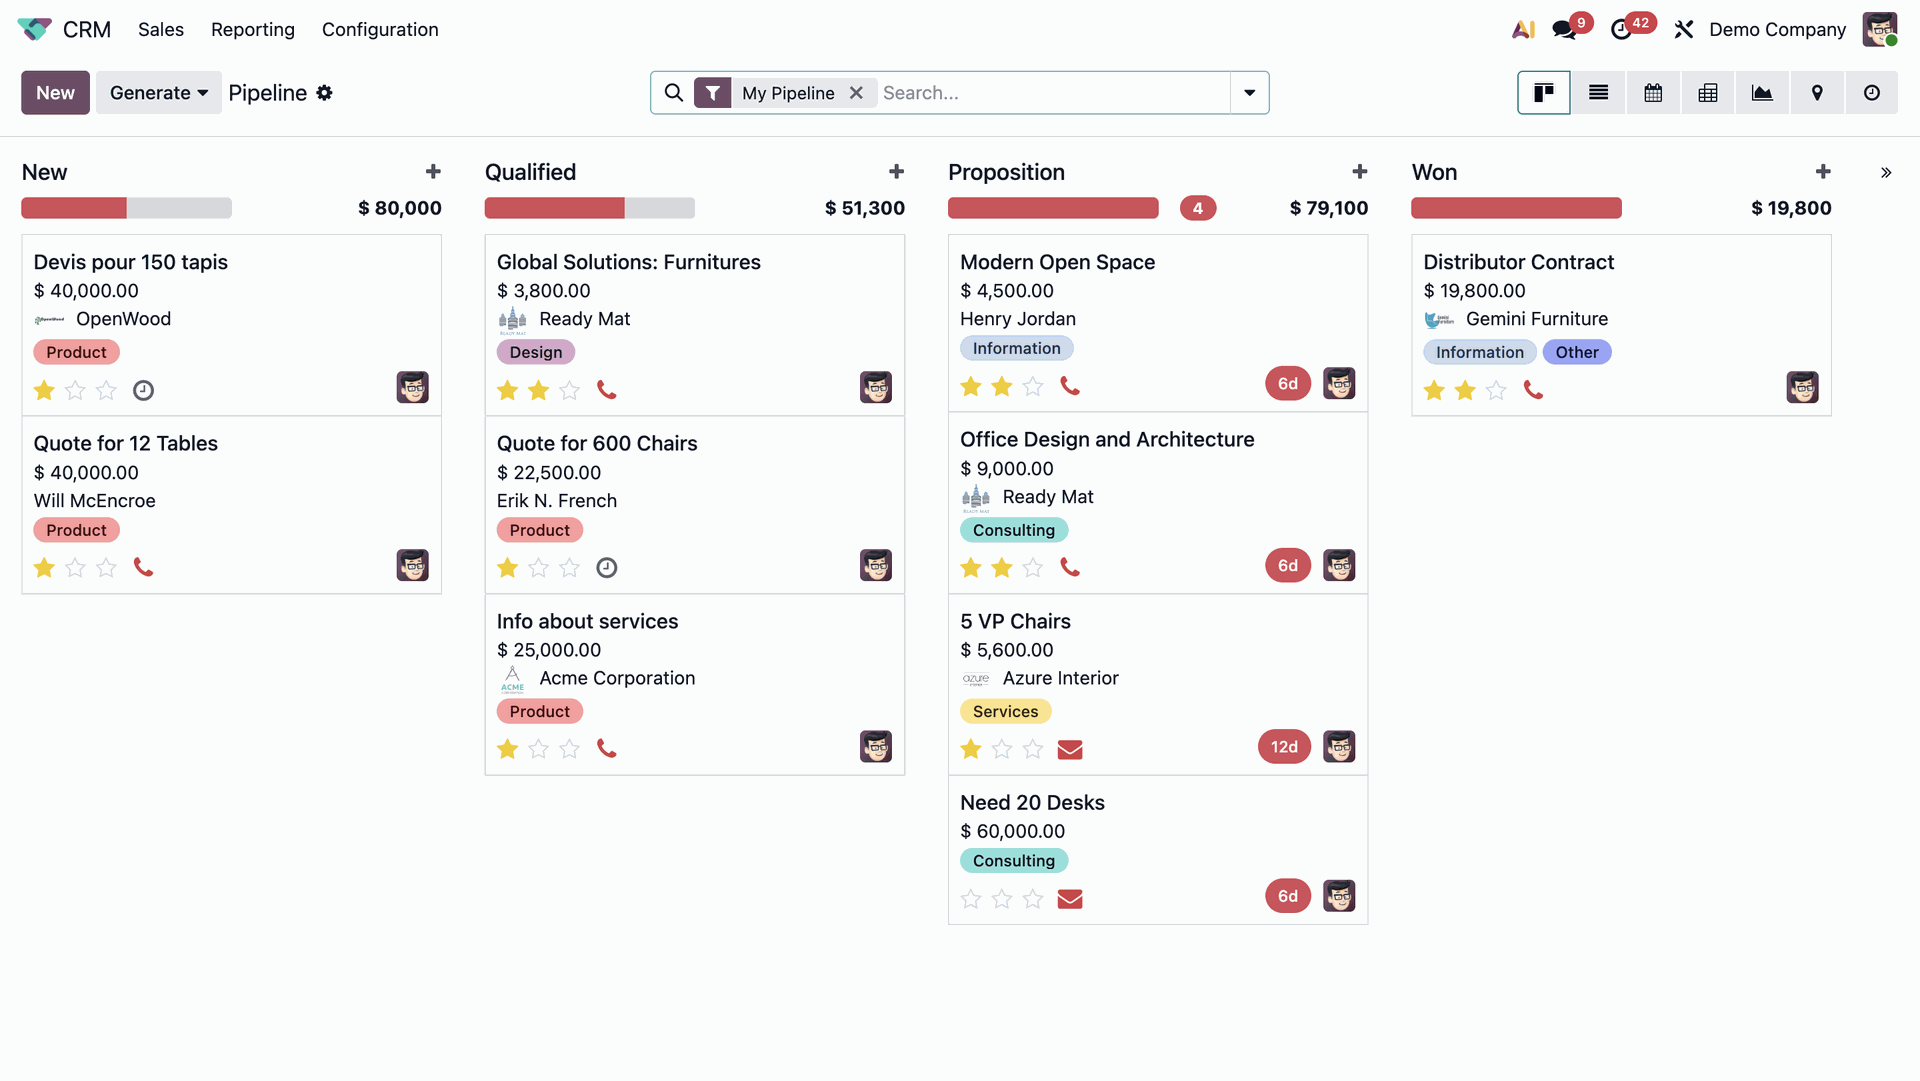Screen dimensions: 1920x1081
Task: Click the Design tag on Global Solutions
Action: coord(536,352)
